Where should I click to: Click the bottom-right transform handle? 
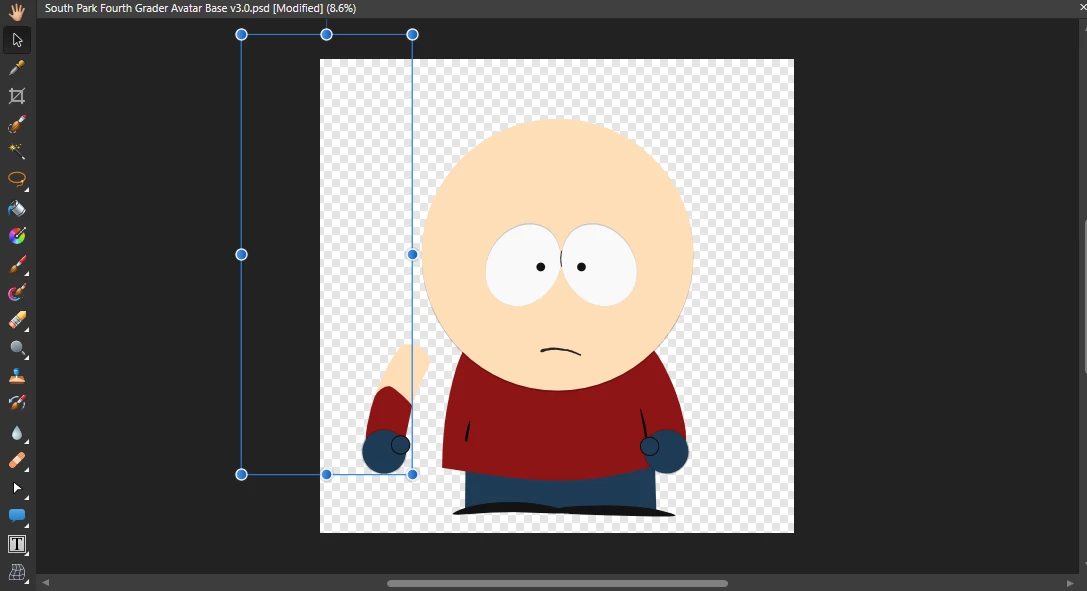click(x=412, y=475)
